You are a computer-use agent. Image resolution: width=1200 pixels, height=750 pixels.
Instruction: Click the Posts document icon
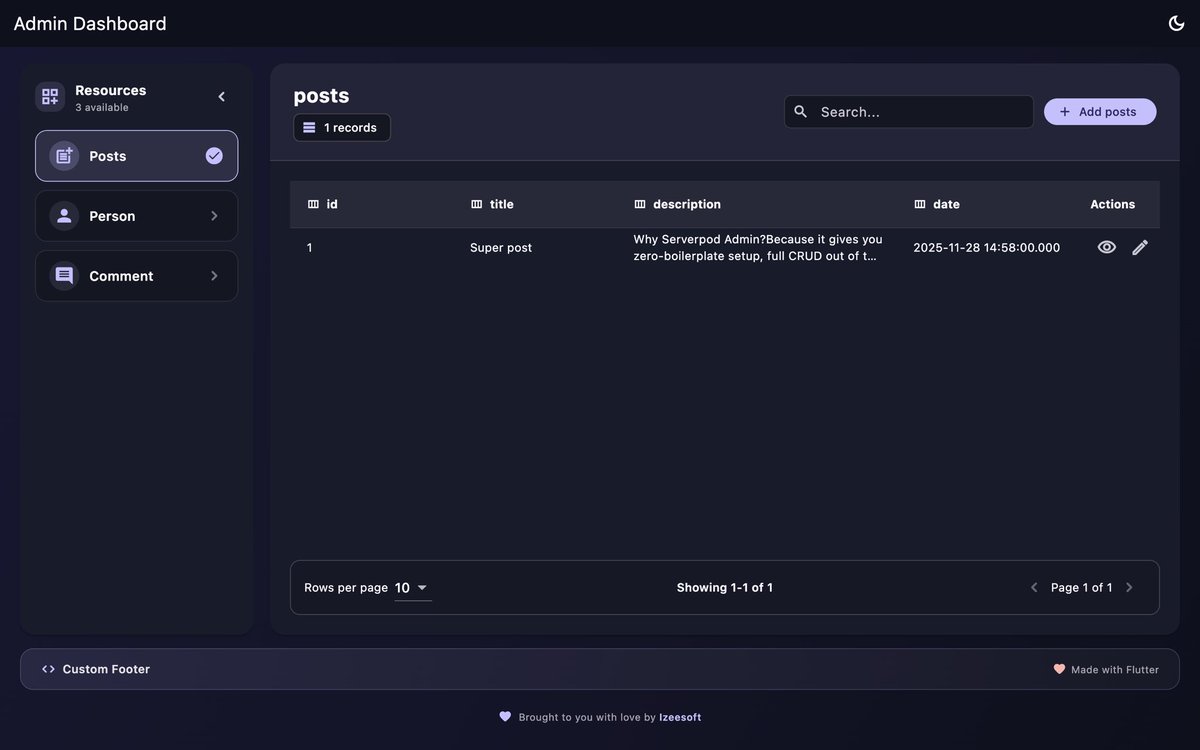[x=64, y=156]
